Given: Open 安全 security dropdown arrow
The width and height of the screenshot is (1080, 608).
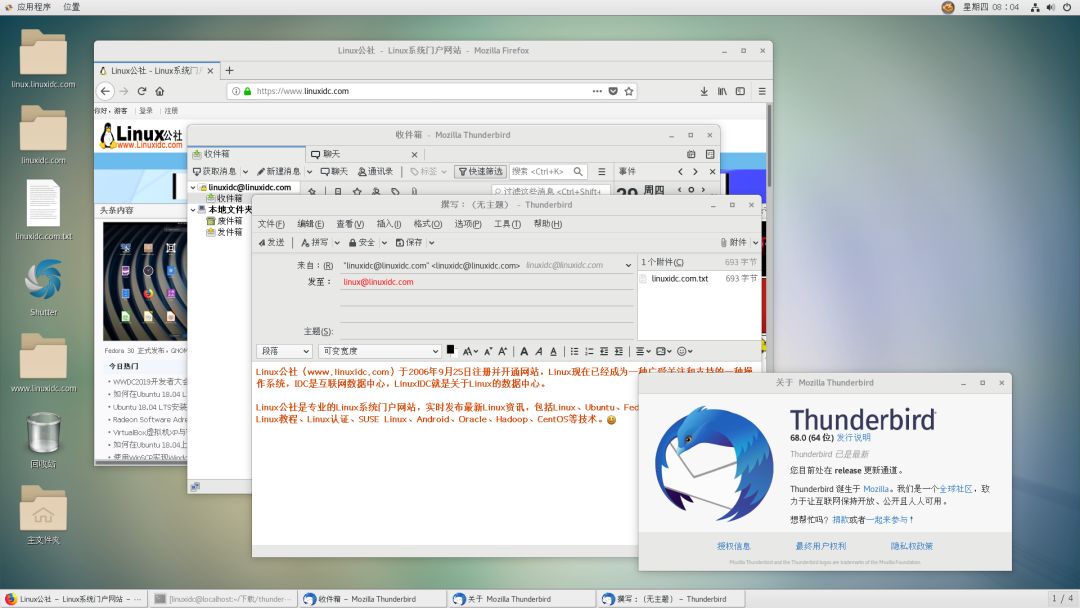Looking at the screenshot, I should point(384,242).
